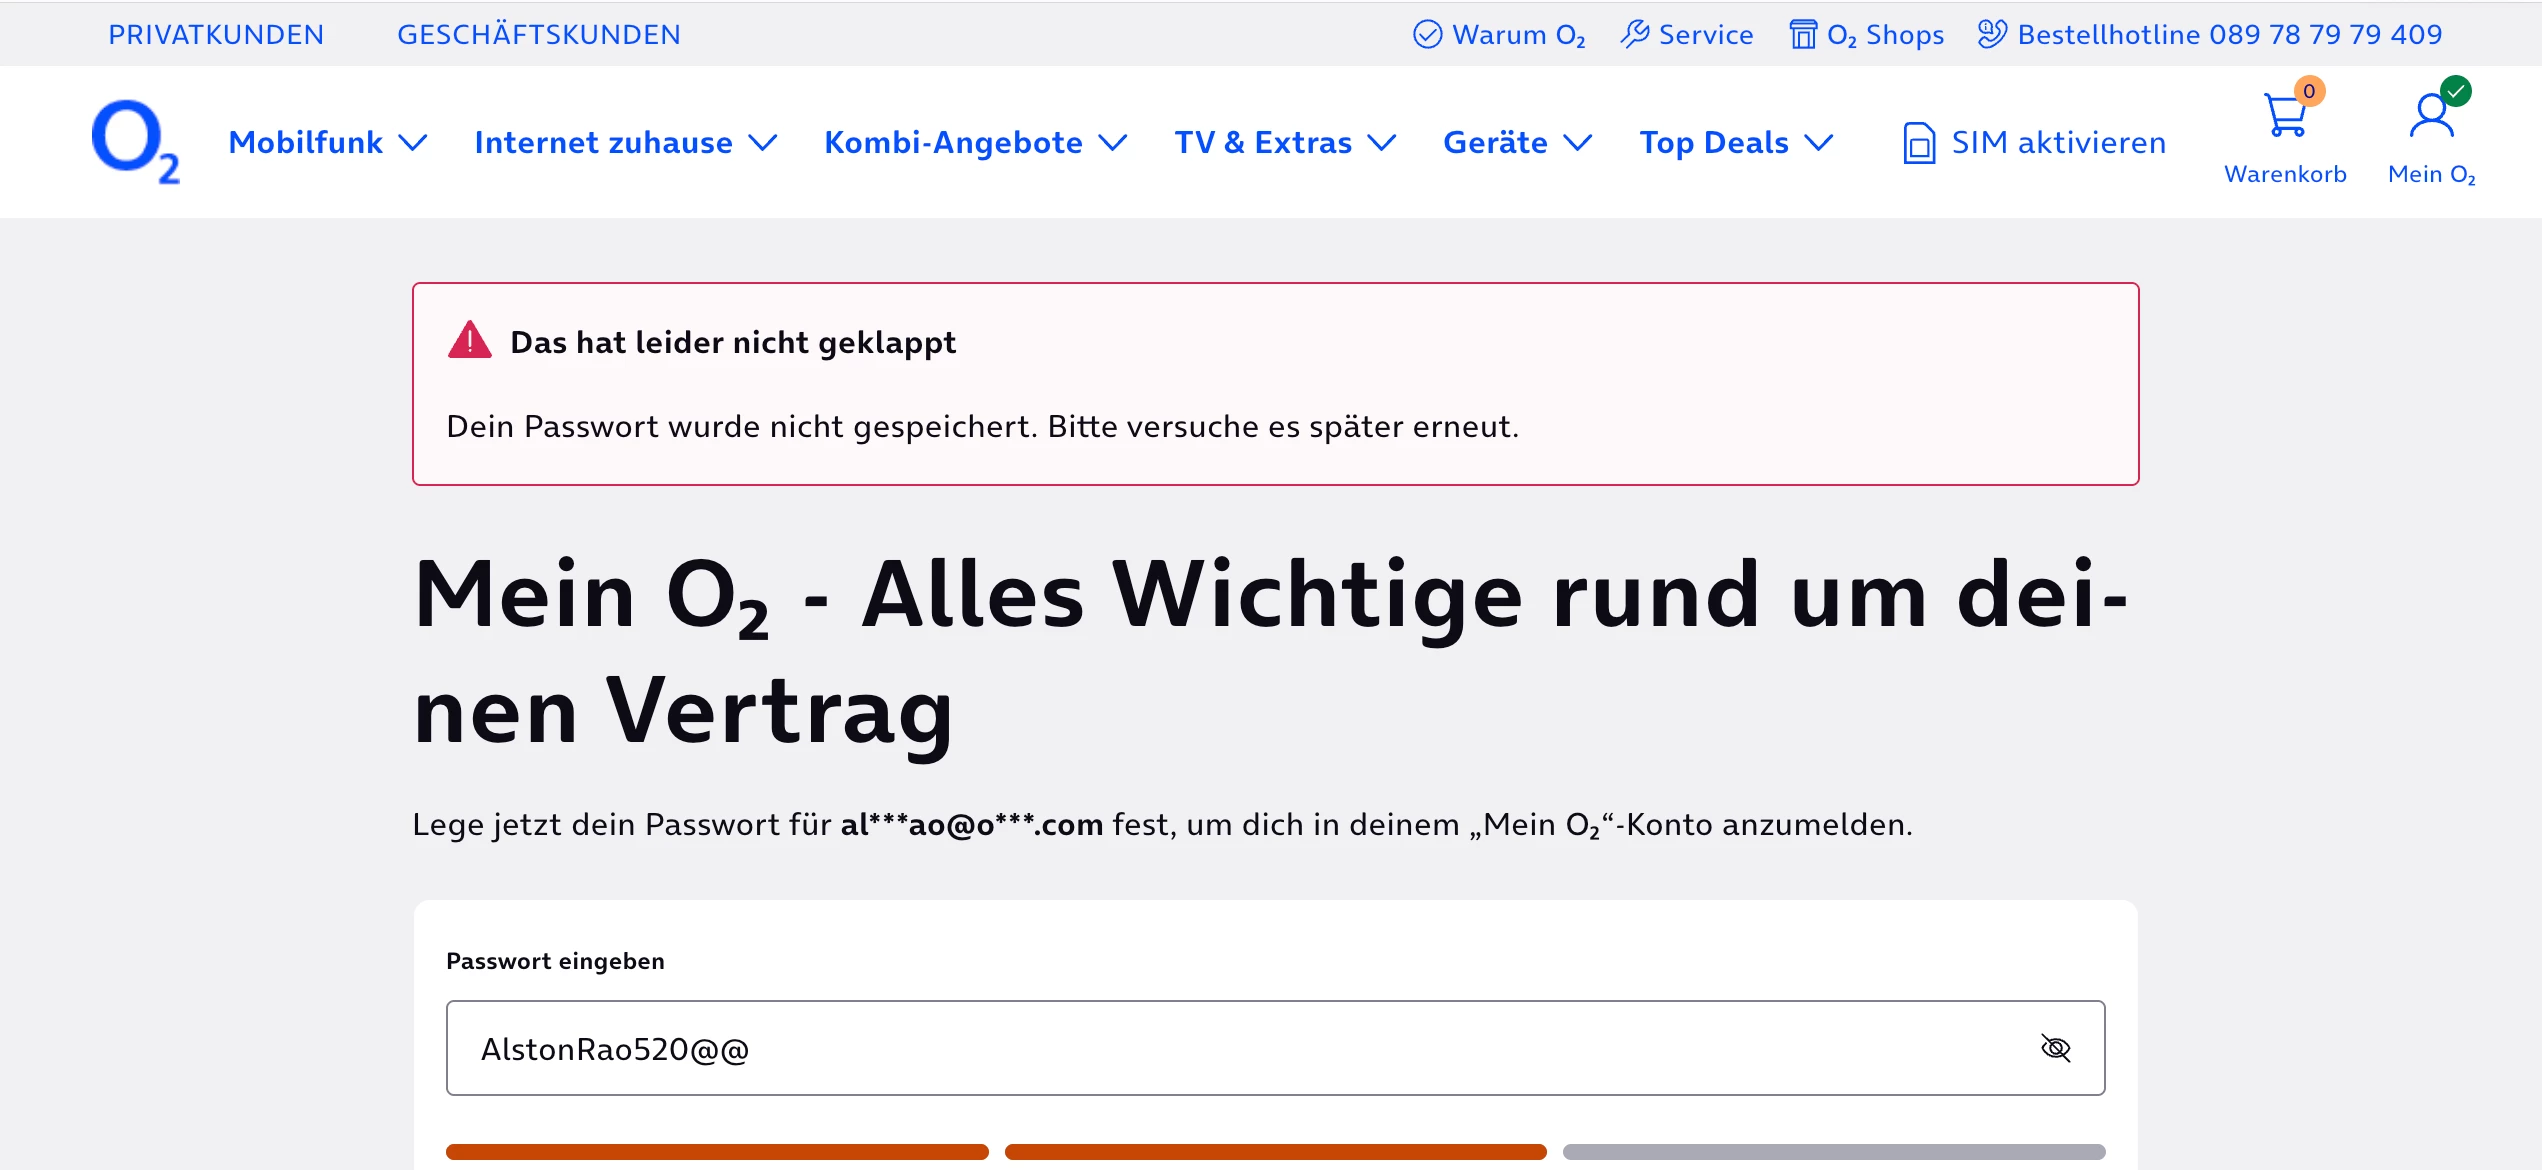Image resolution: width=2542 pixels, height=1170 pixels.
Task: Open the Mein O2 user profile icon
Action: [x=2431, y=116]
